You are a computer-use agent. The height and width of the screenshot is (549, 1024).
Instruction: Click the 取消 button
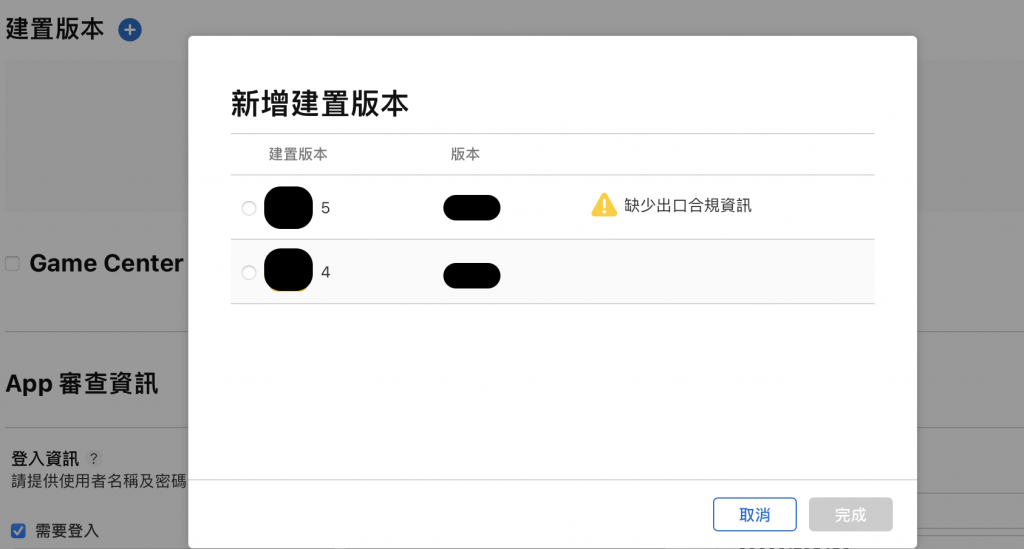click(x=754, y=514)
